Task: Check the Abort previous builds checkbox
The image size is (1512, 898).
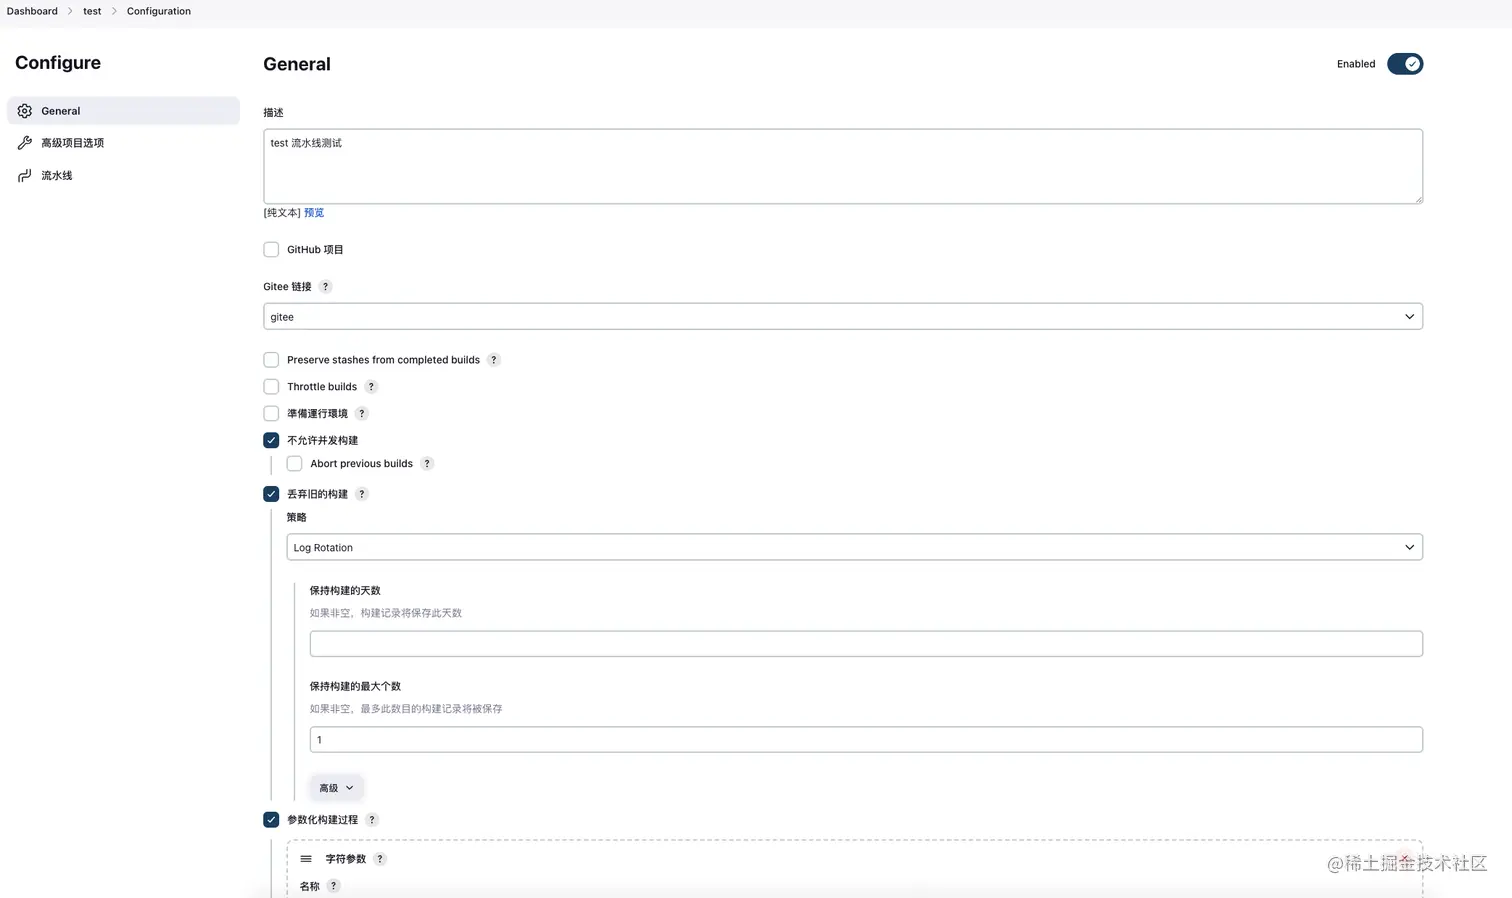Action: (x=294, y=464)
